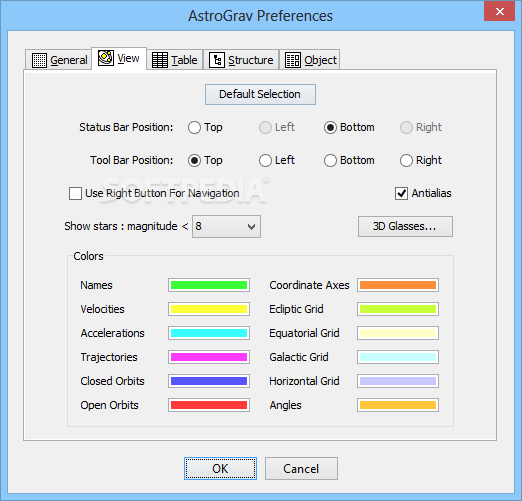Set Tool Bar Position to Right

(x=406, y=160)
